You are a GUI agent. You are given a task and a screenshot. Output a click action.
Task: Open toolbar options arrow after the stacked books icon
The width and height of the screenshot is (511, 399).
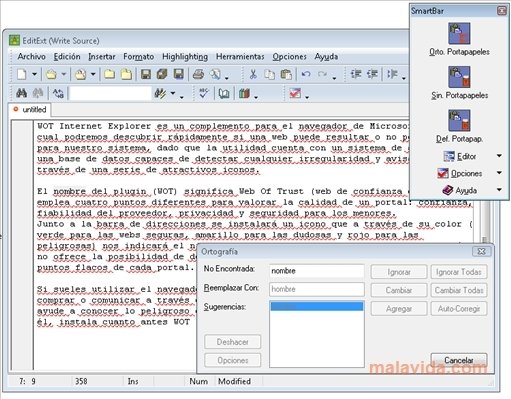tap(256, 97)
